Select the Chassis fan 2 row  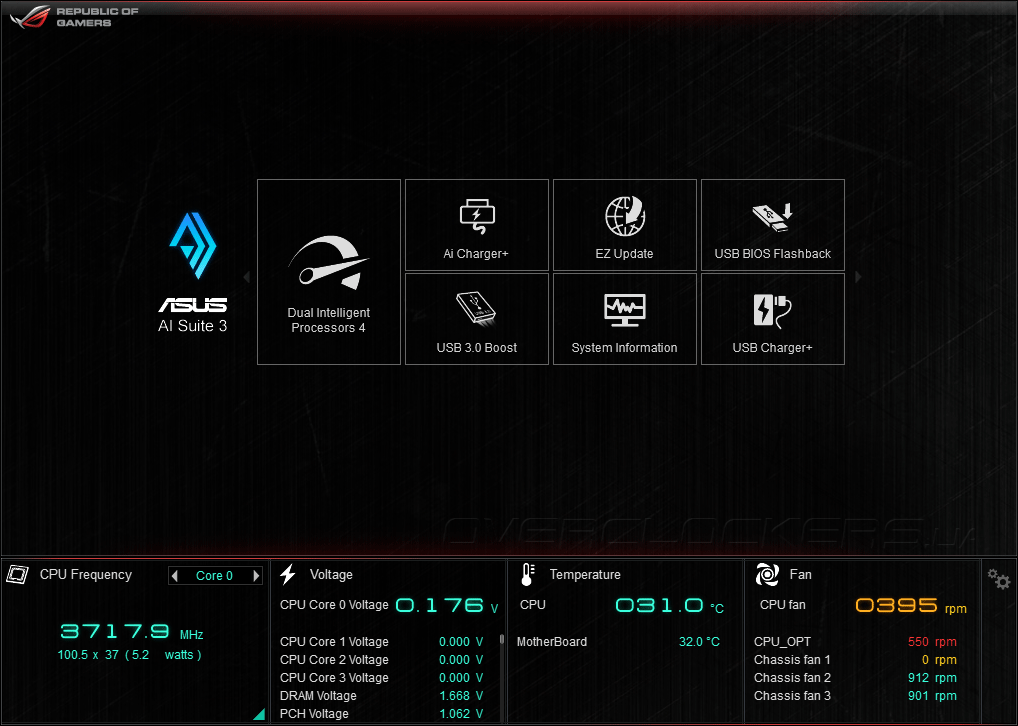point(856,678)
